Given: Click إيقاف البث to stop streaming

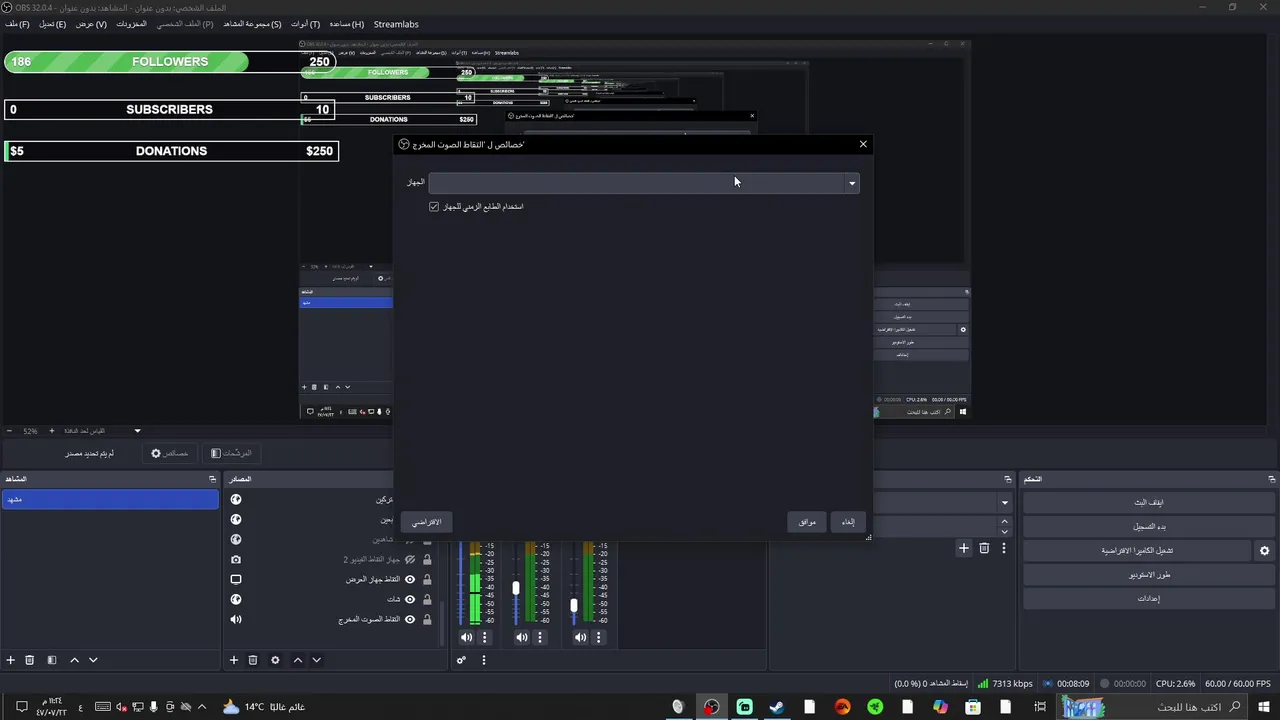Looking at the screenshot, I should coord(1148,502).
